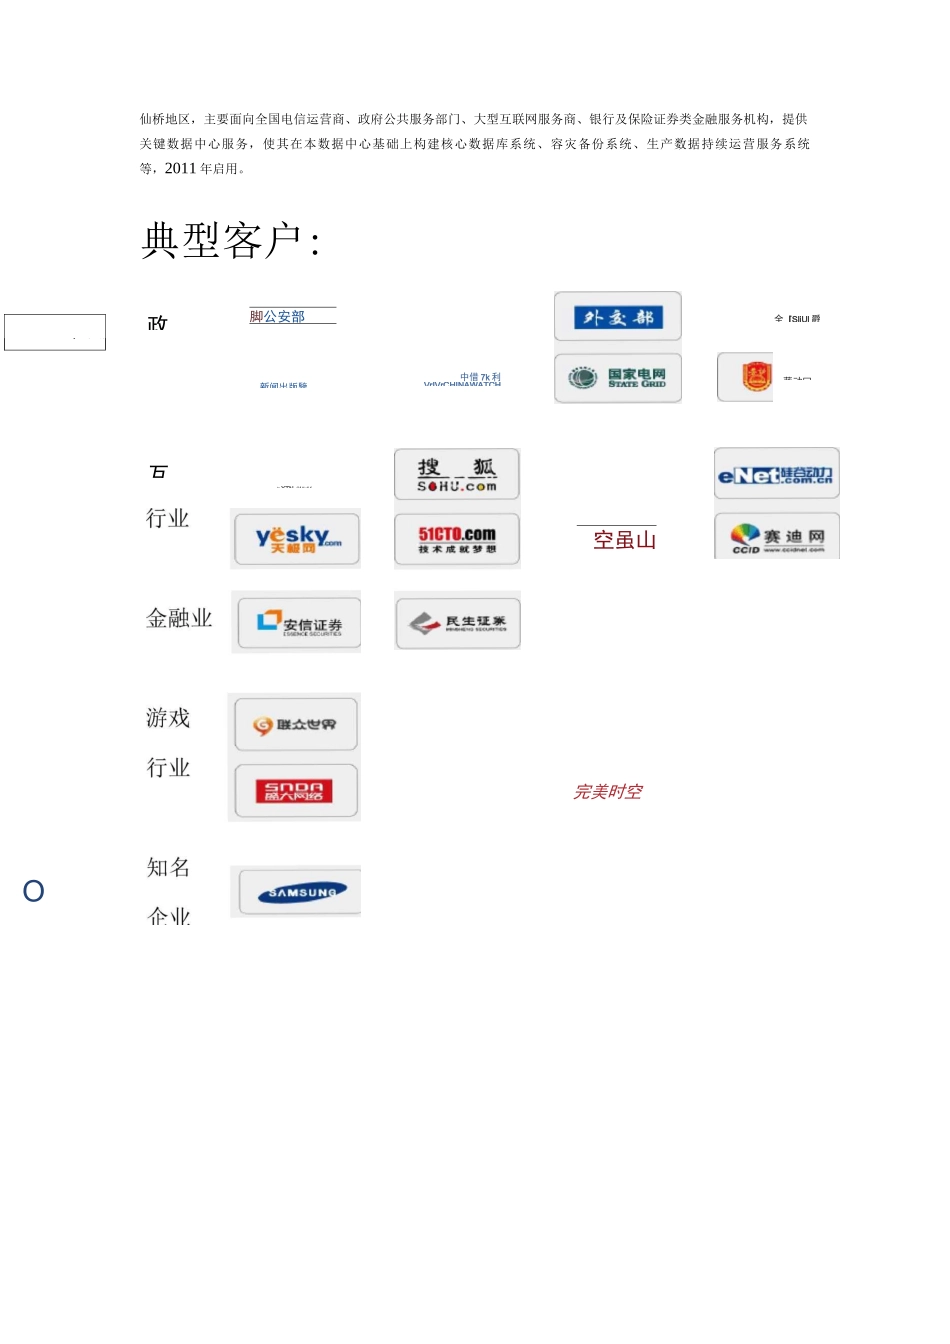The height and width of the screenshot is (1344, 950).
Task: Click the 知名 category label
Action: pyautogui.click(x=168, y=867)
